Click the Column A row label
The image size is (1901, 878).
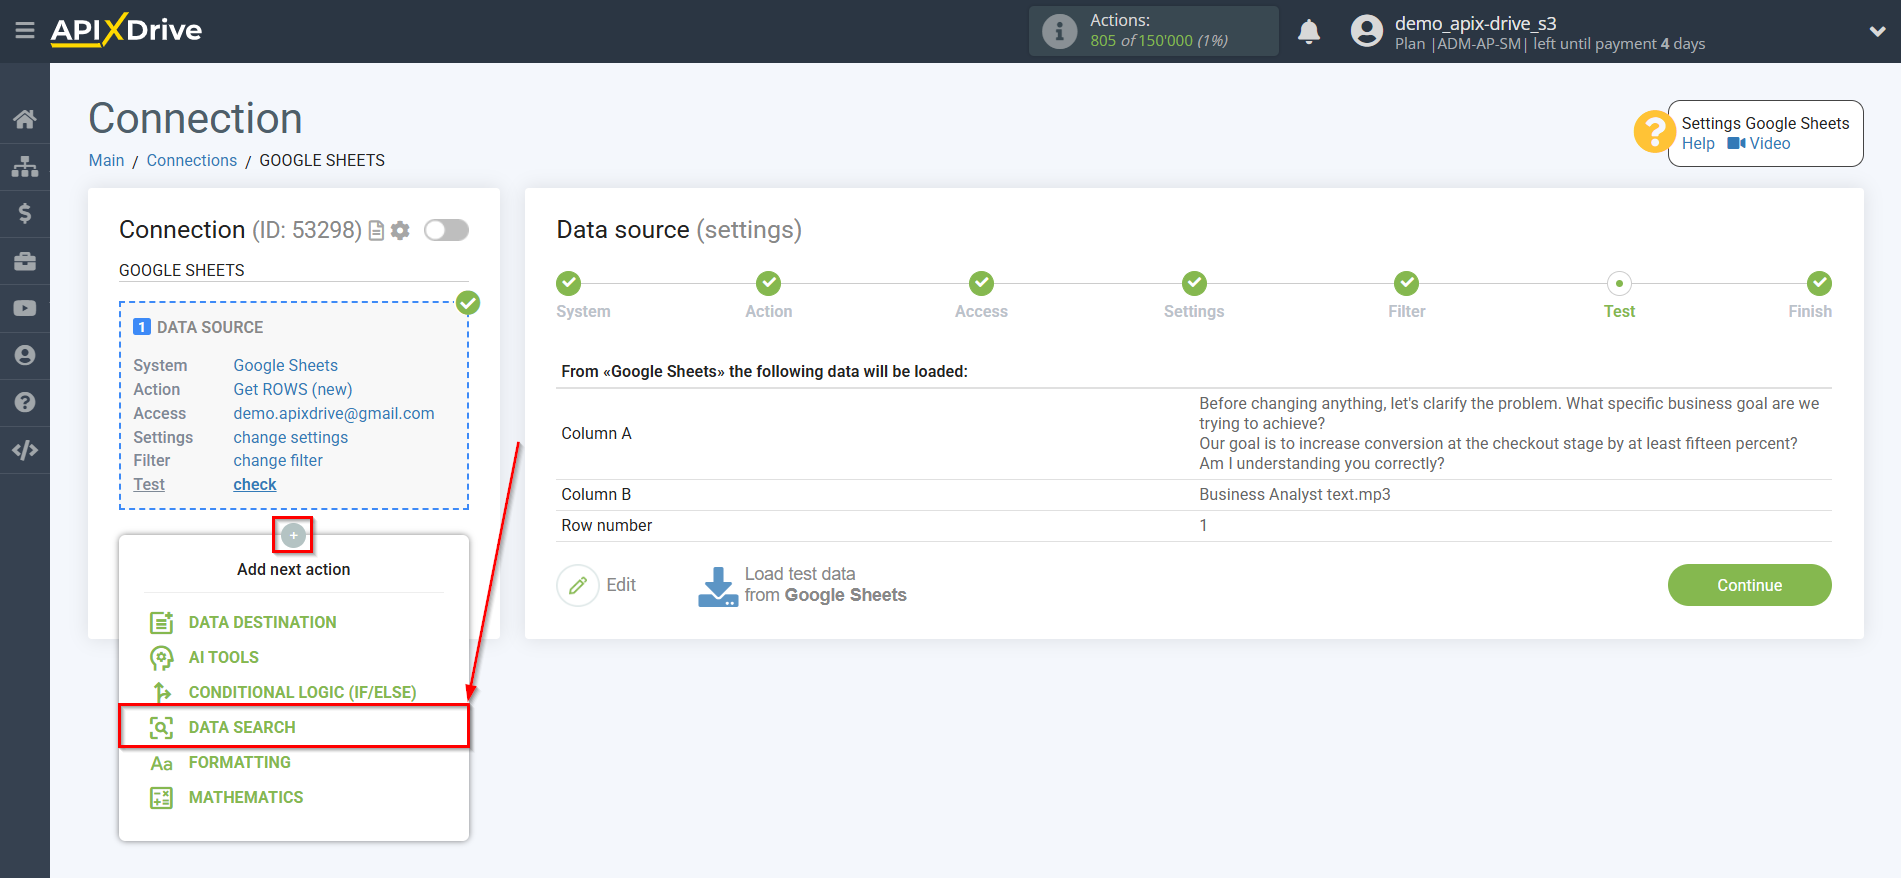[596, 434]
